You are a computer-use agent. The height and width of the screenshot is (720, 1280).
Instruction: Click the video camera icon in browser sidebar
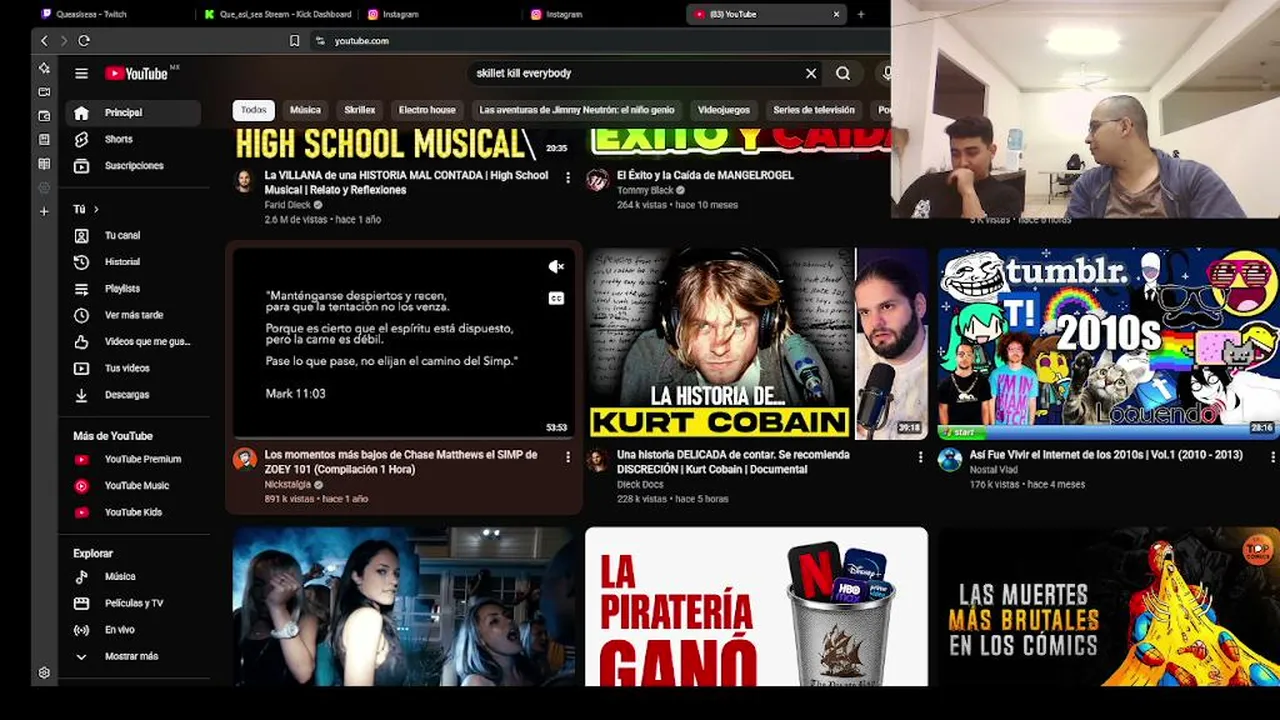[44, 92]
